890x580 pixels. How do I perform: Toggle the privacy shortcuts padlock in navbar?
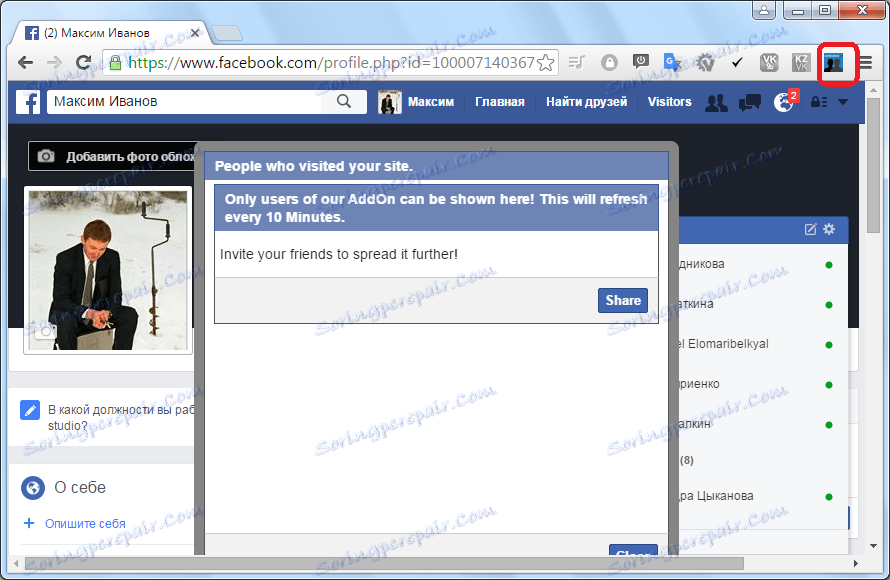[816, 102]
